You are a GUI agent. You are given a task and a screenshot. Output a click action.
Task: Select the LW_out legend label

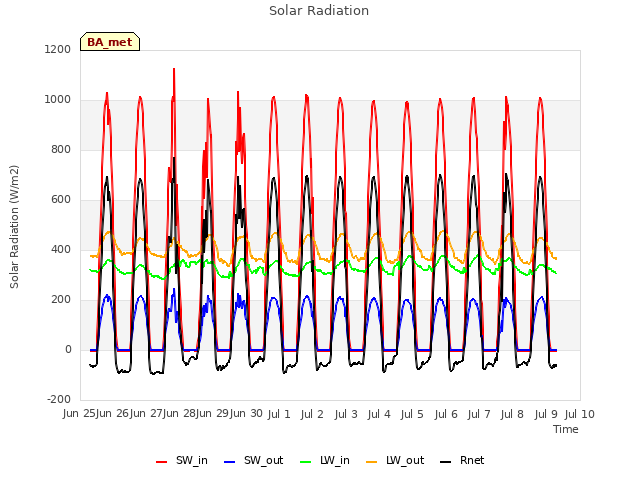[405, 460]
